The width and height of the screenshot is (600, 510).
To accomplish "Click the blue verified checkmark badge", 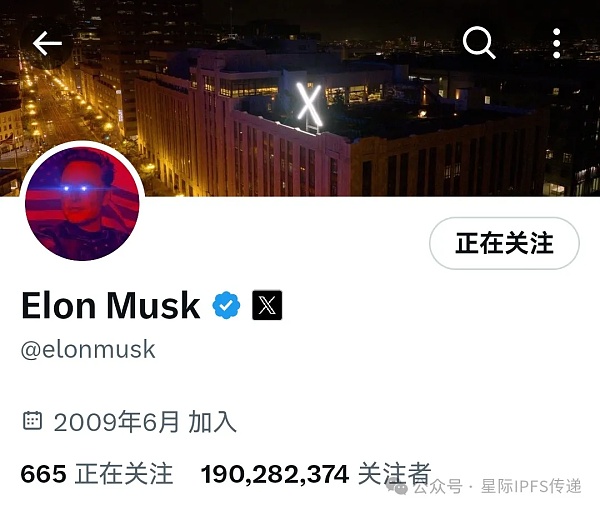I will click(x=226, y=305).
